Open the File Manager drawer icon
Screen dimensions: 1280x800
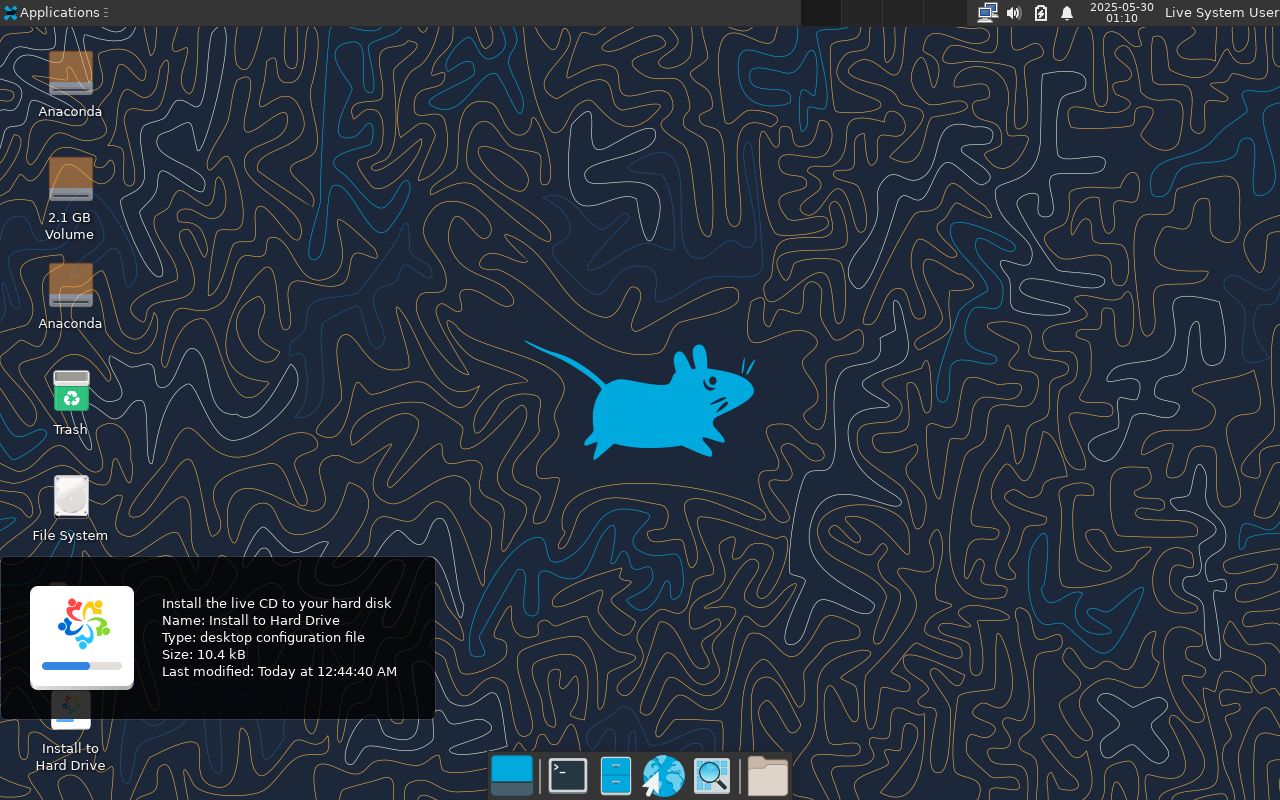[x=616, y=776]
